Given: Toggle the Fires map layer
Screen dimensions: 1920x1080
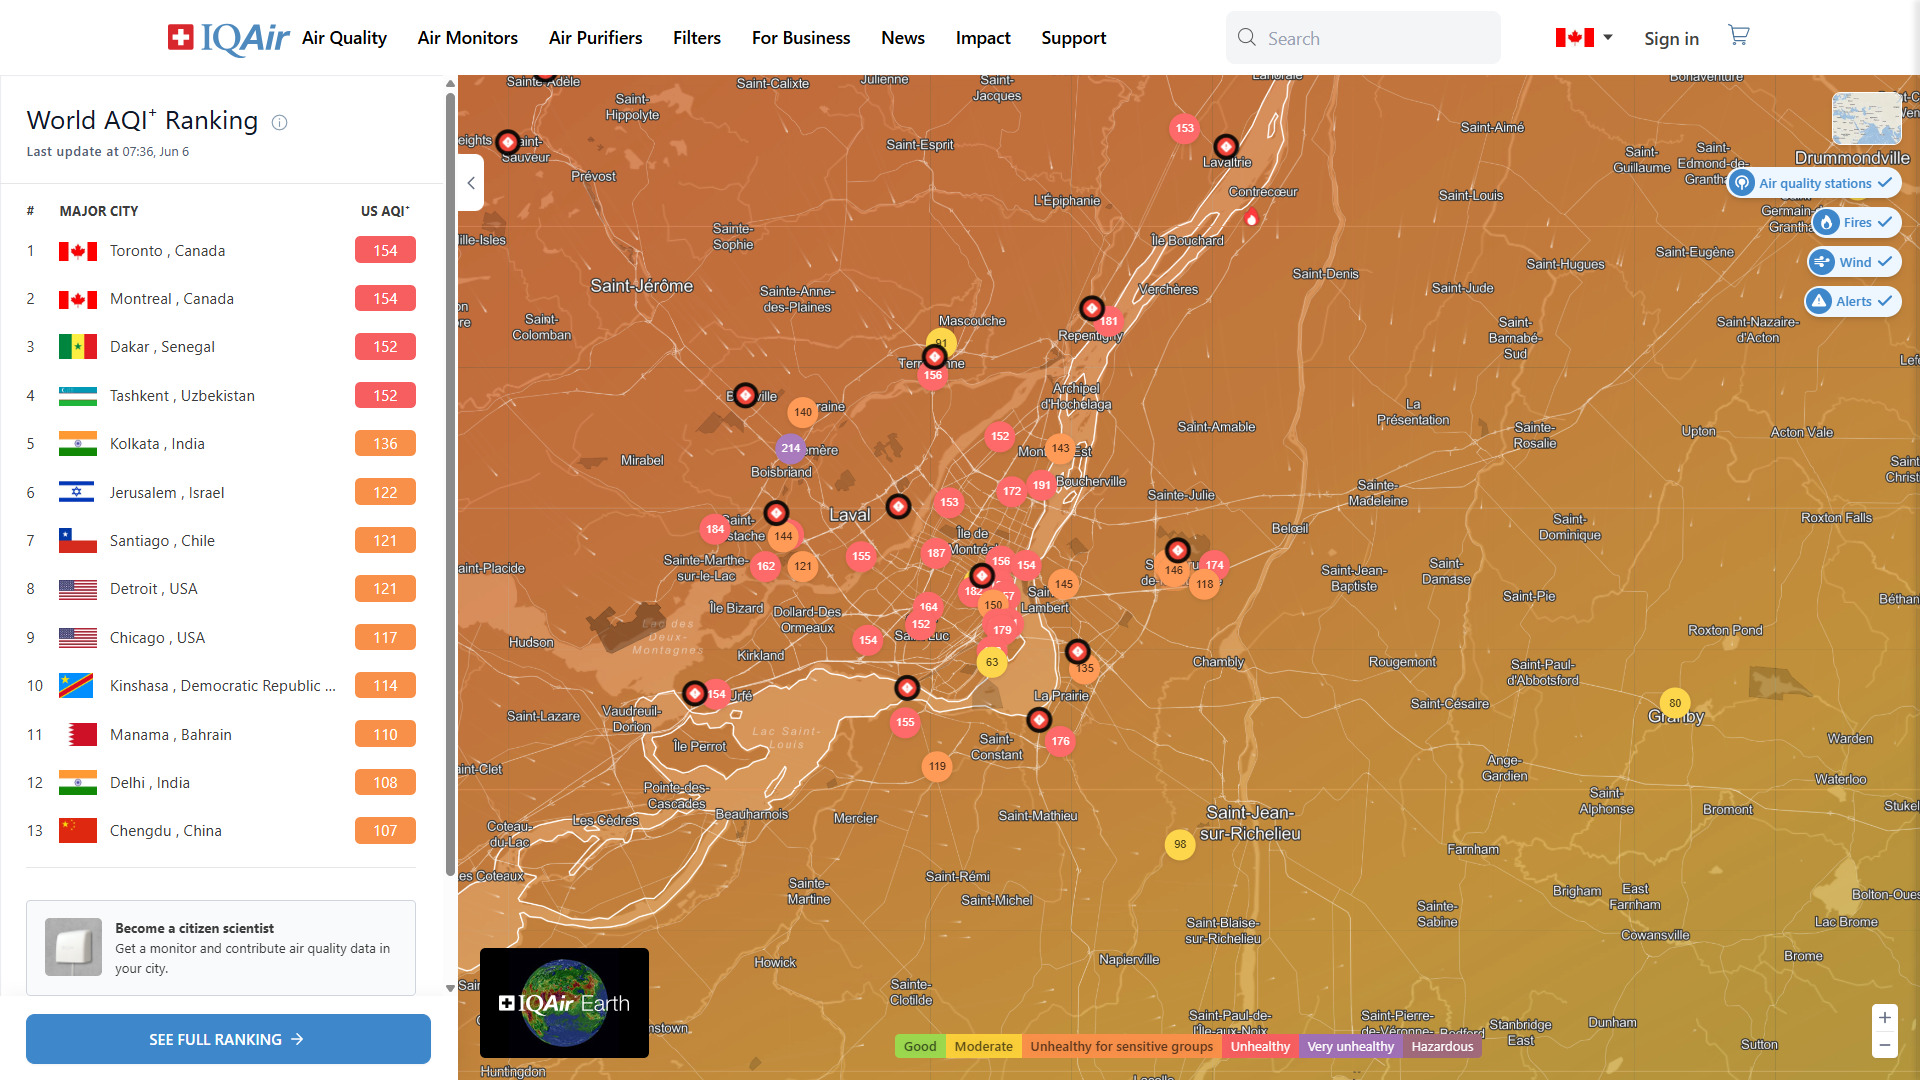Looking at the screenshot, I should (1856, 222).
